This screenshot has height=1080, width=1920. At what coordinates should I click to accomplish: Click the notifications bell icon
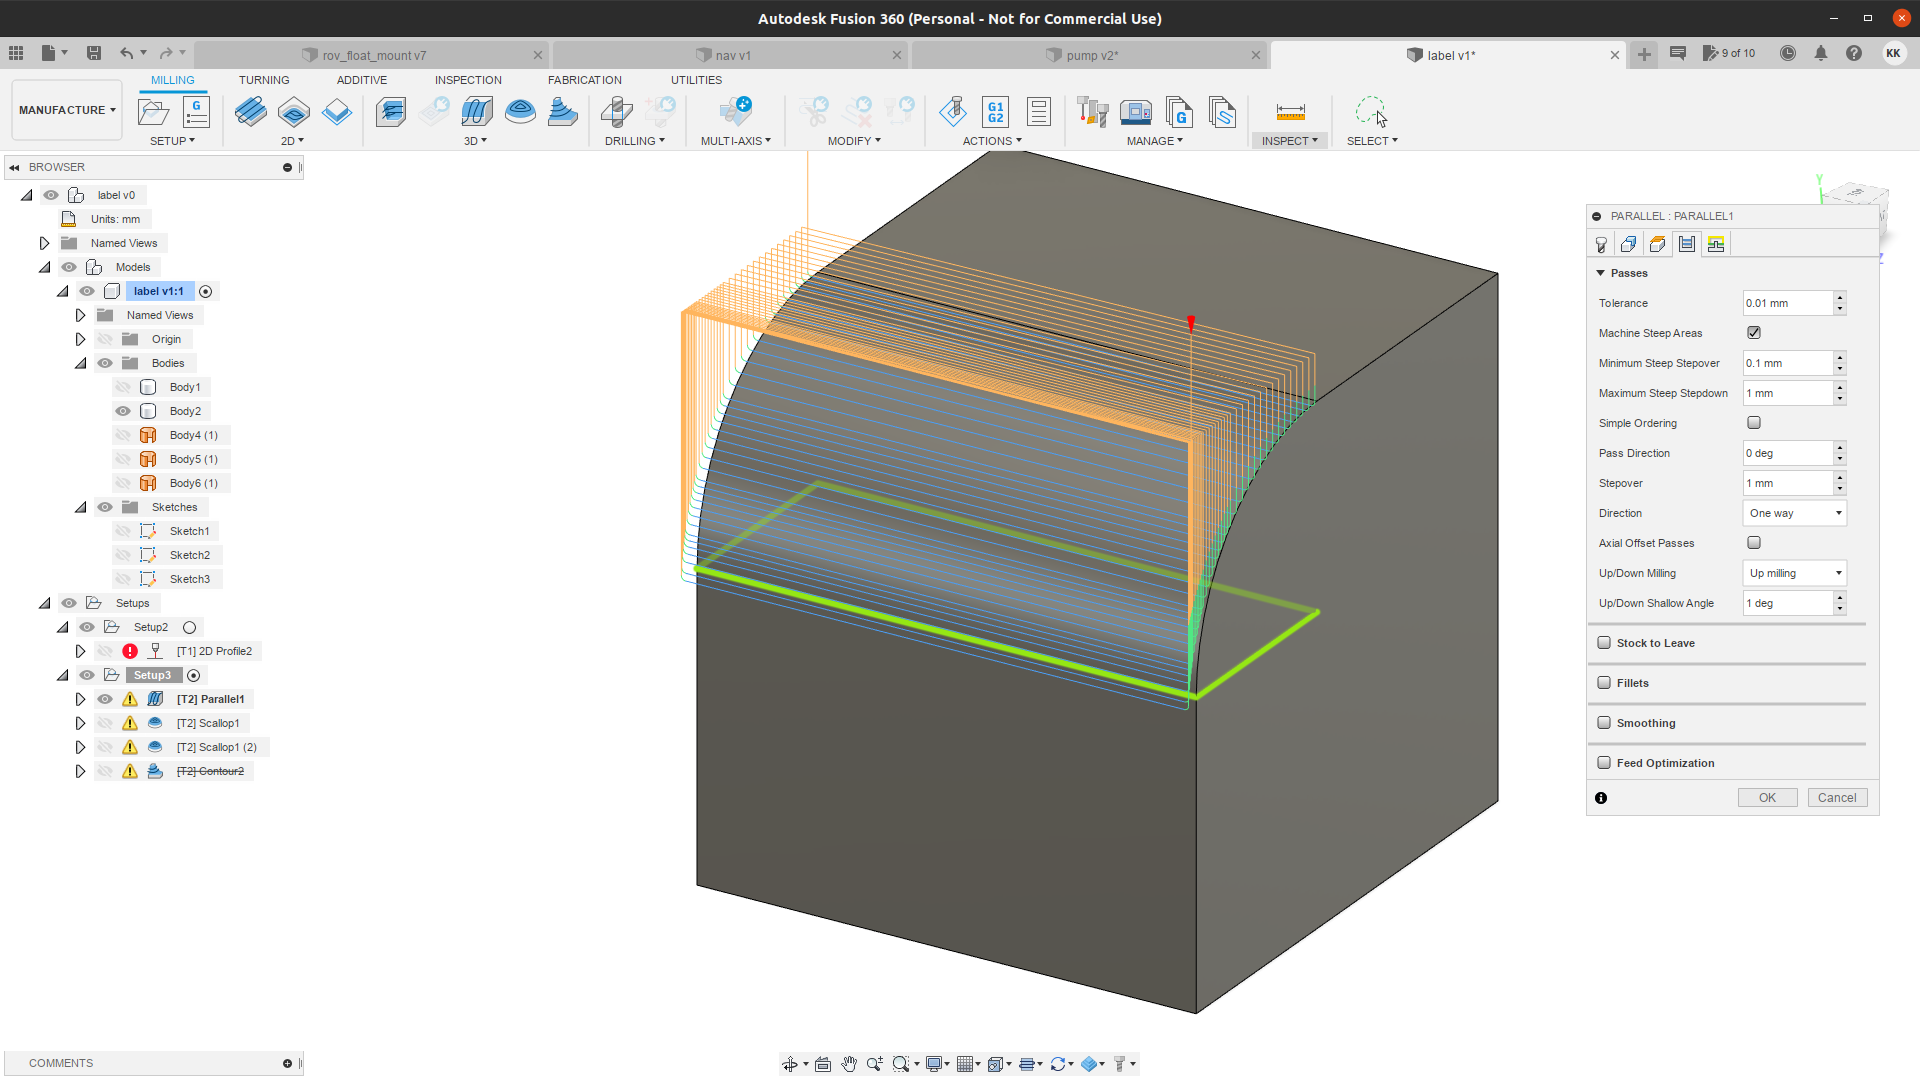pyautogui.click(x=1821, y=54)
